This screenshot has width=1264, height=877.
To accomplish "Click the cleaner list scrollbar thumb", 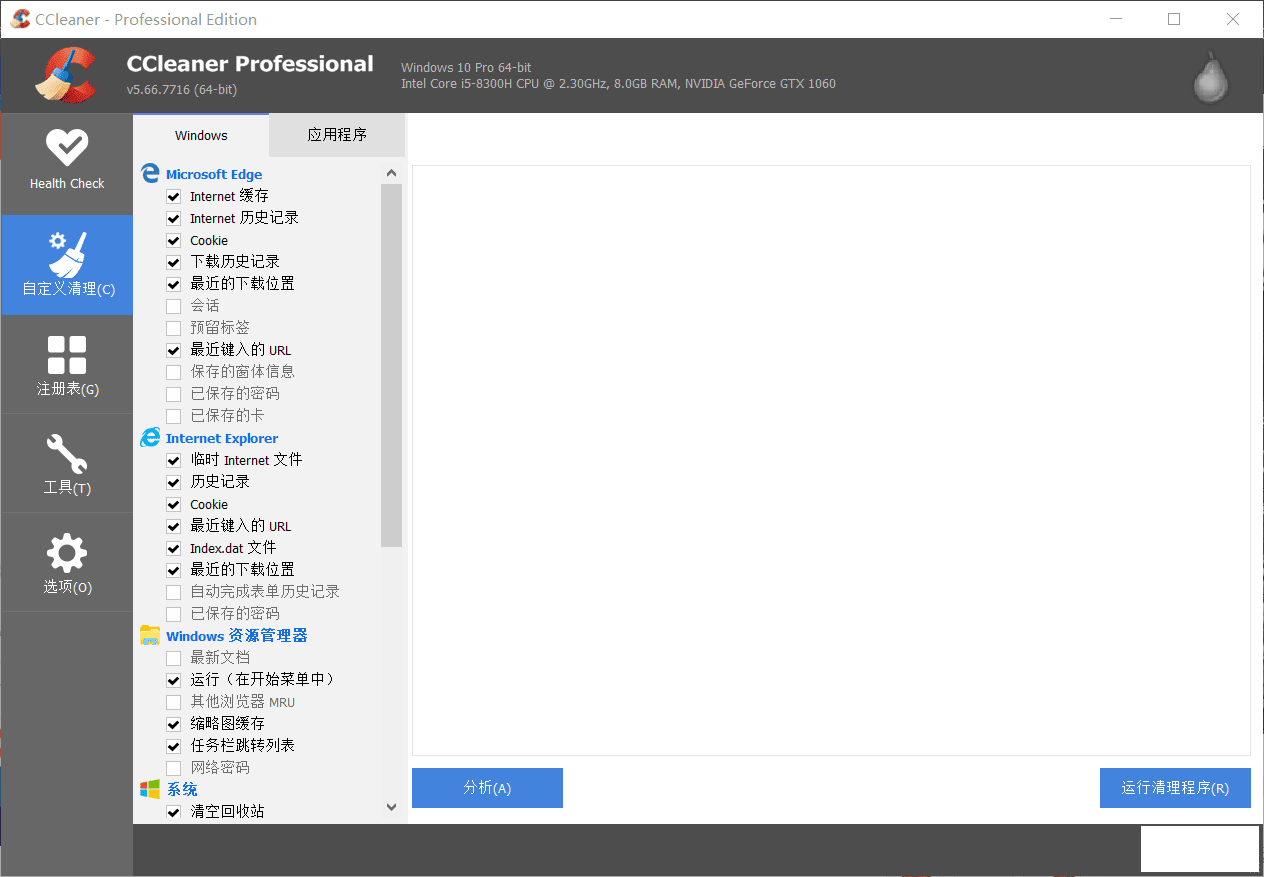I will click(x=391, y=365).
